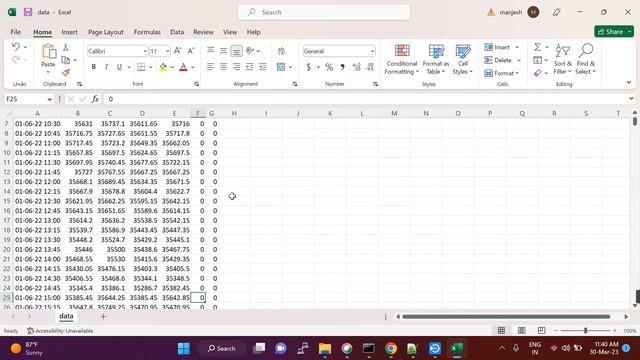Toggle left text alignment
The image size is (640, 360).
[211, 67]
